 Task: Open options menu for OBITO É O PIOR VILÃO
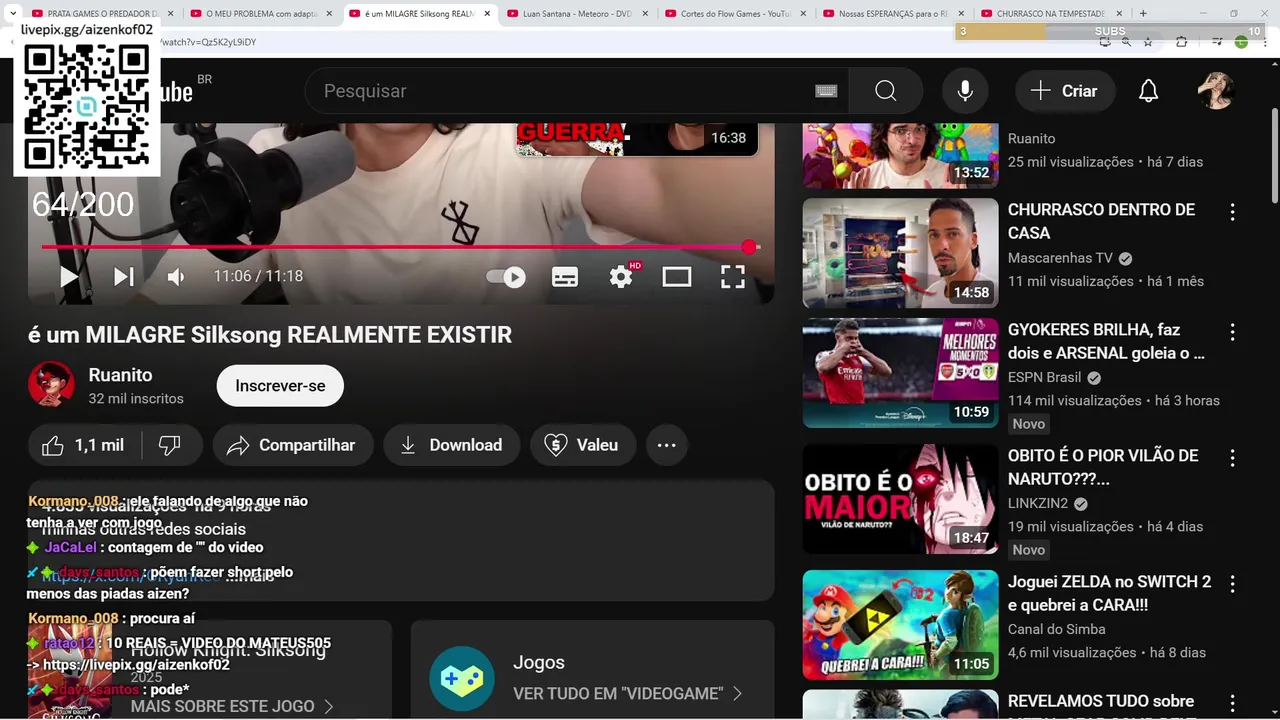pos(1232,458)
